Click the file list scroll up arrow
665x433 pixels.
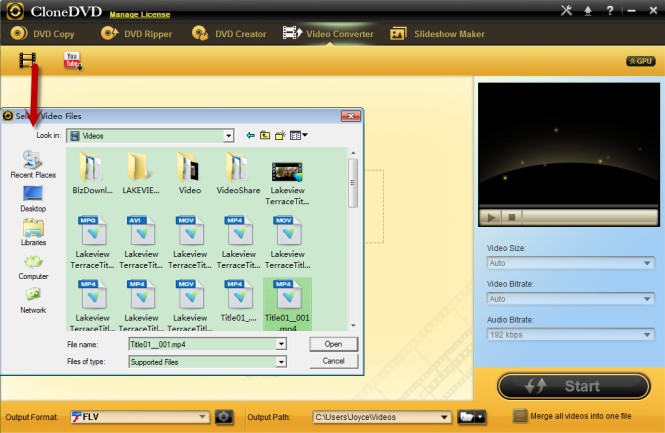(x=353, y=153)
